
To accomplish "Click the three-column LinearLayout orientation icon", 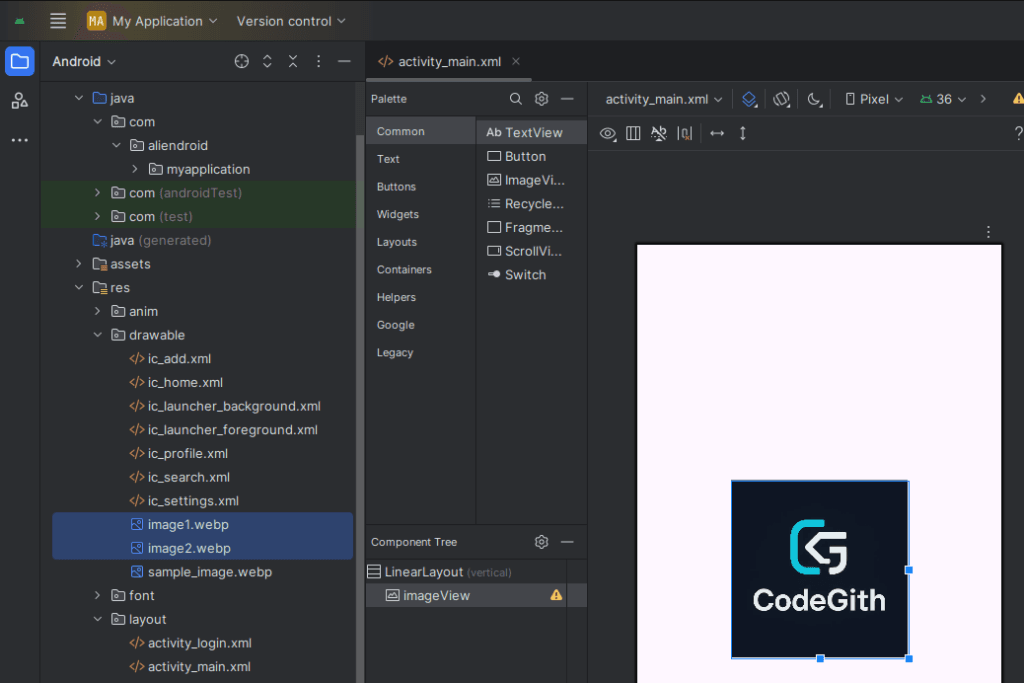I will point(633,133).
